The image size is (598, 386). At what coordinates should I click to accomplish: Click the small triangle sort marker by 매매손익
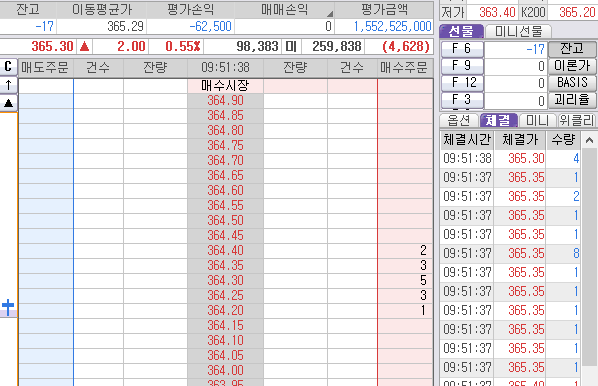tap(330, 14)
